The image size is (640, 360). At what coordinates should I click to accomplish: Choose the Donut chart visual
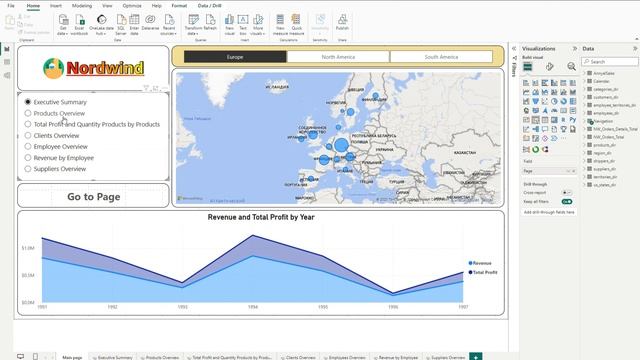563,101
